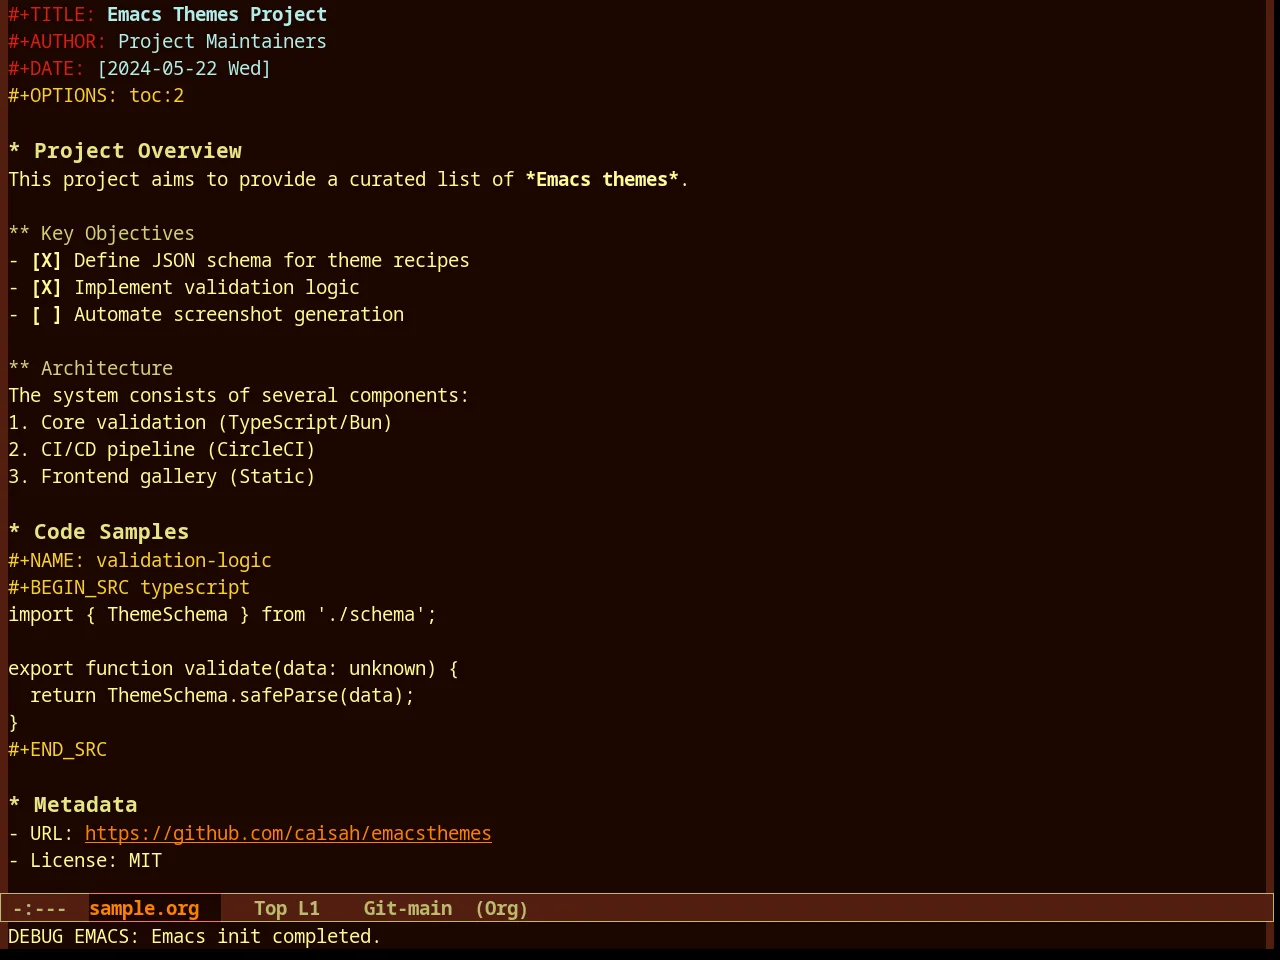
Task: Click the '#+DATE:' keyword
Action: [x=46, y=69]
